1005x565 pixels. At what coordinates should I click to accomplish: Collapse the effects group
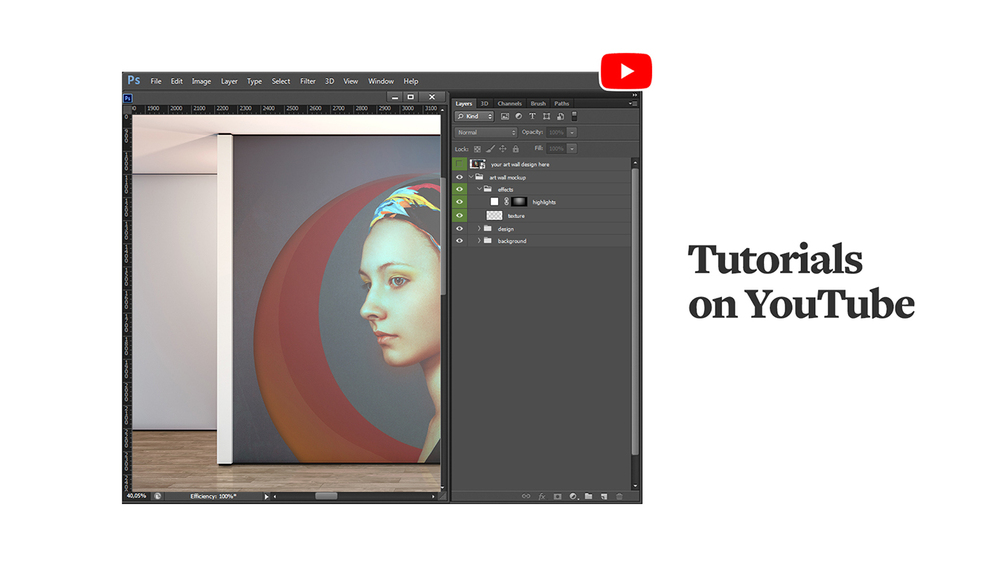pos(479,189)
